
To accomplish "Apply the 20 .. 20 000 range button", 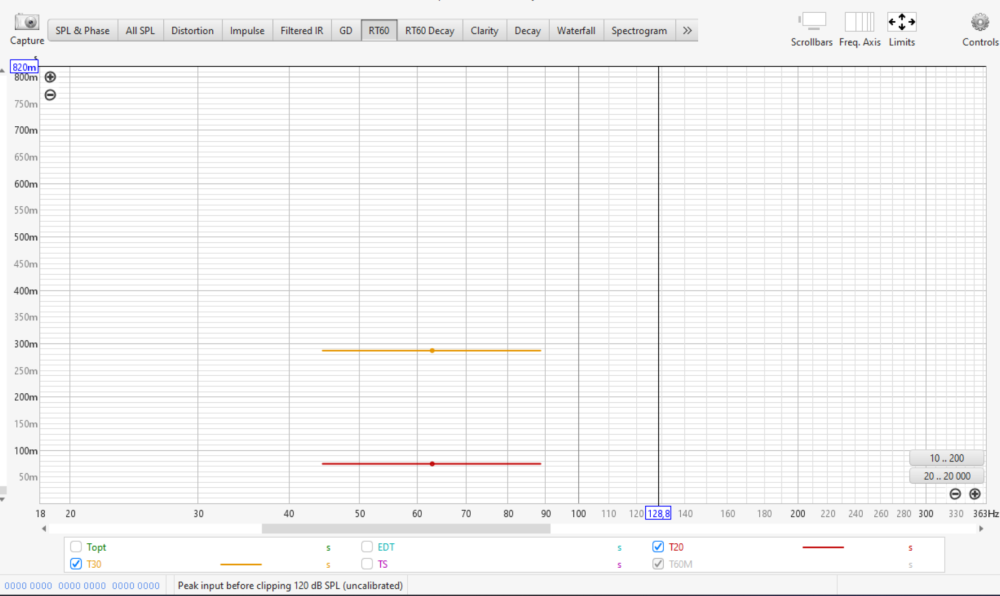I will tap(946, 476).
